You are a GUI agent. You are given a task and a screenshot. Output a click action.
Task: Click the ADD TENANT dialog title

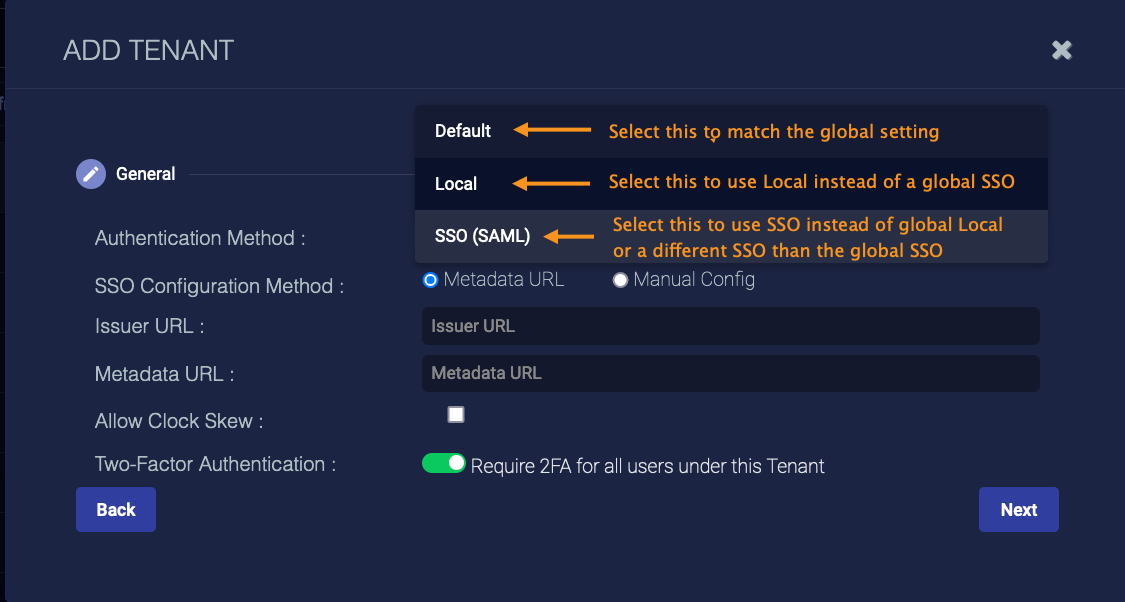click(x=148, y=50)
